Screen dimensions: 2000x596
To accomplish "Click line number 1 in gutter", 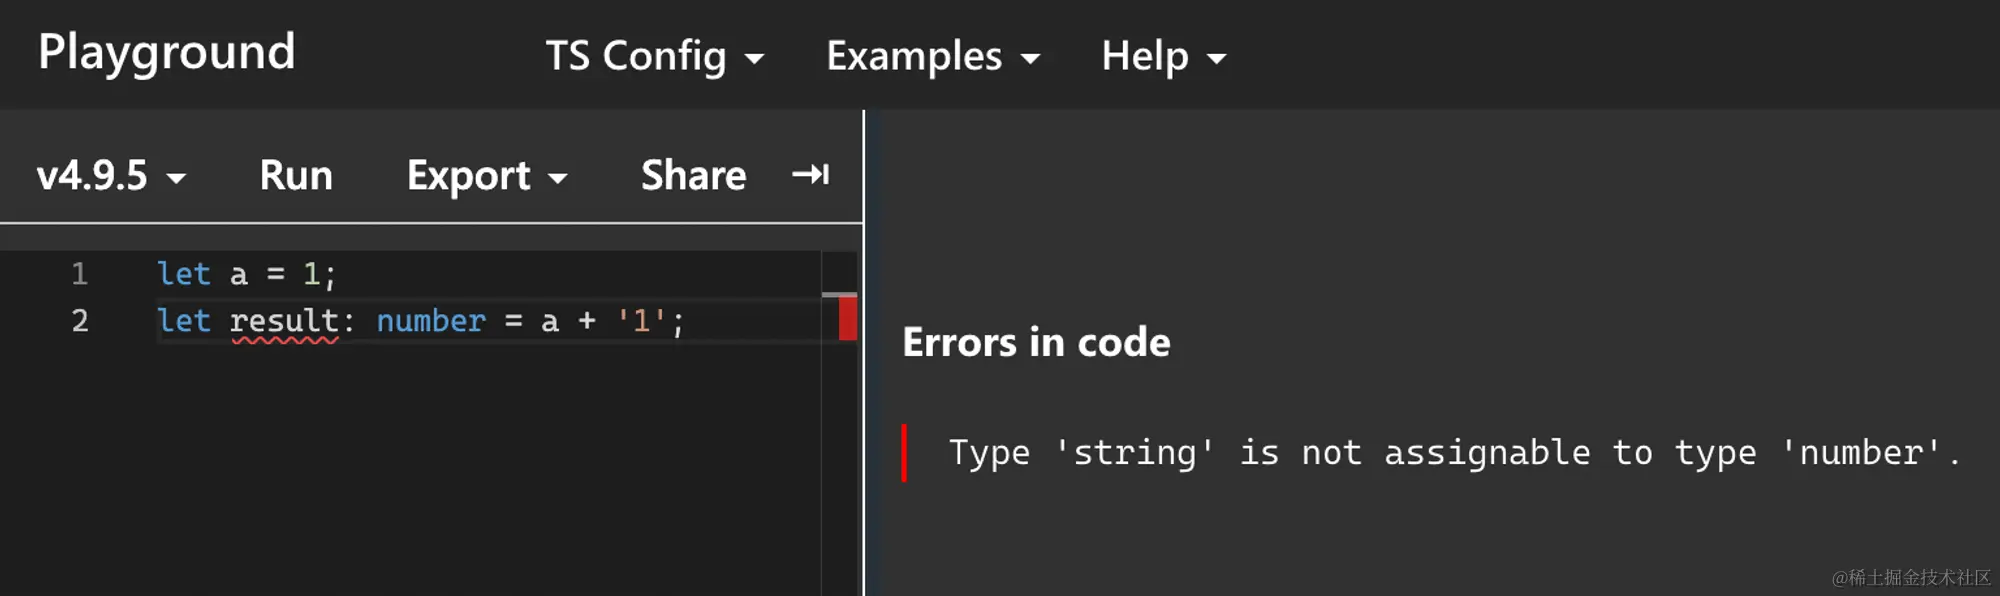I will pyautogui.click(x=80, y=274).
